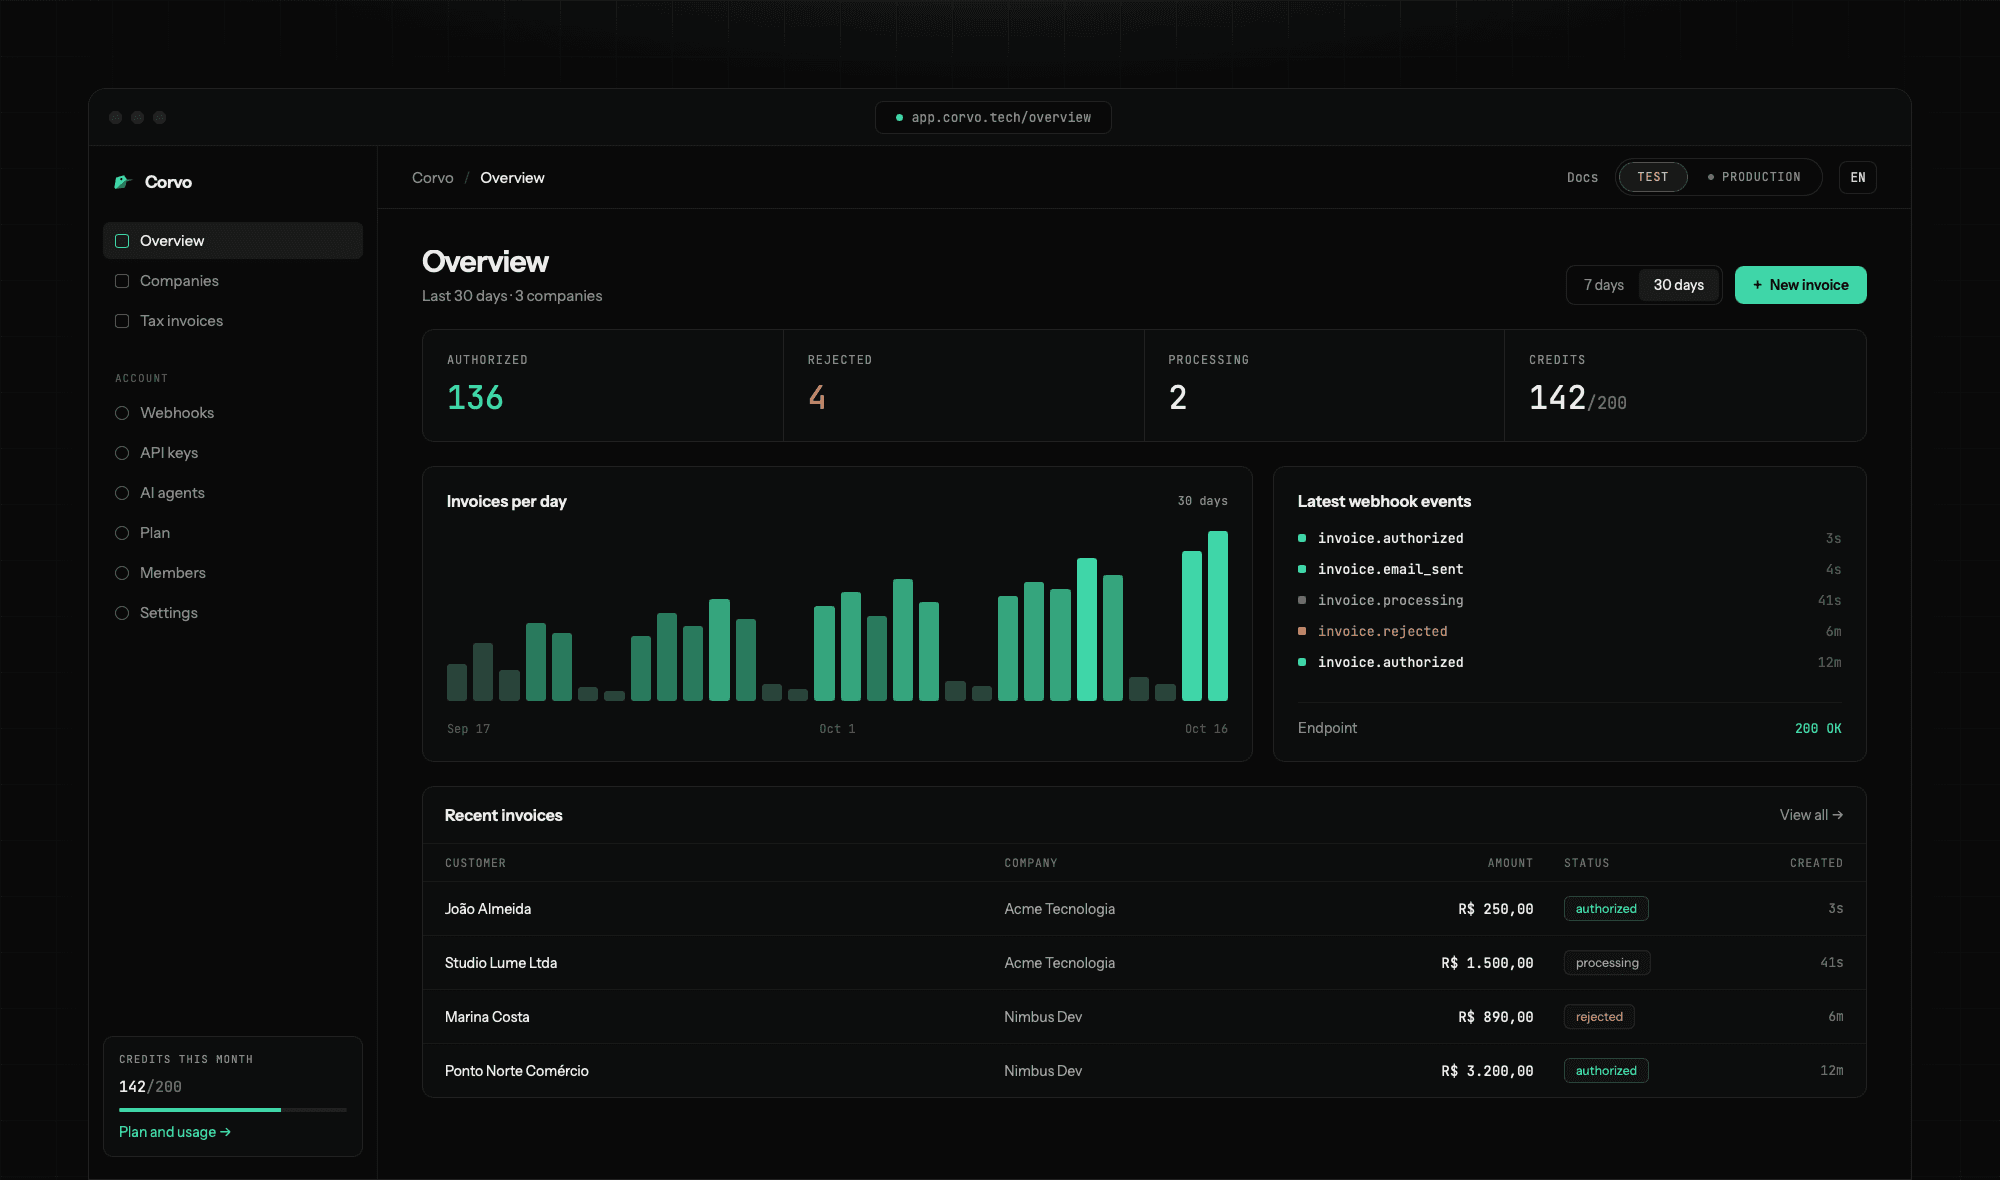The height and width of the screenshot is (1180, 2000).
Task: Click the square icon beside Overview
Action: pos(122,241)
